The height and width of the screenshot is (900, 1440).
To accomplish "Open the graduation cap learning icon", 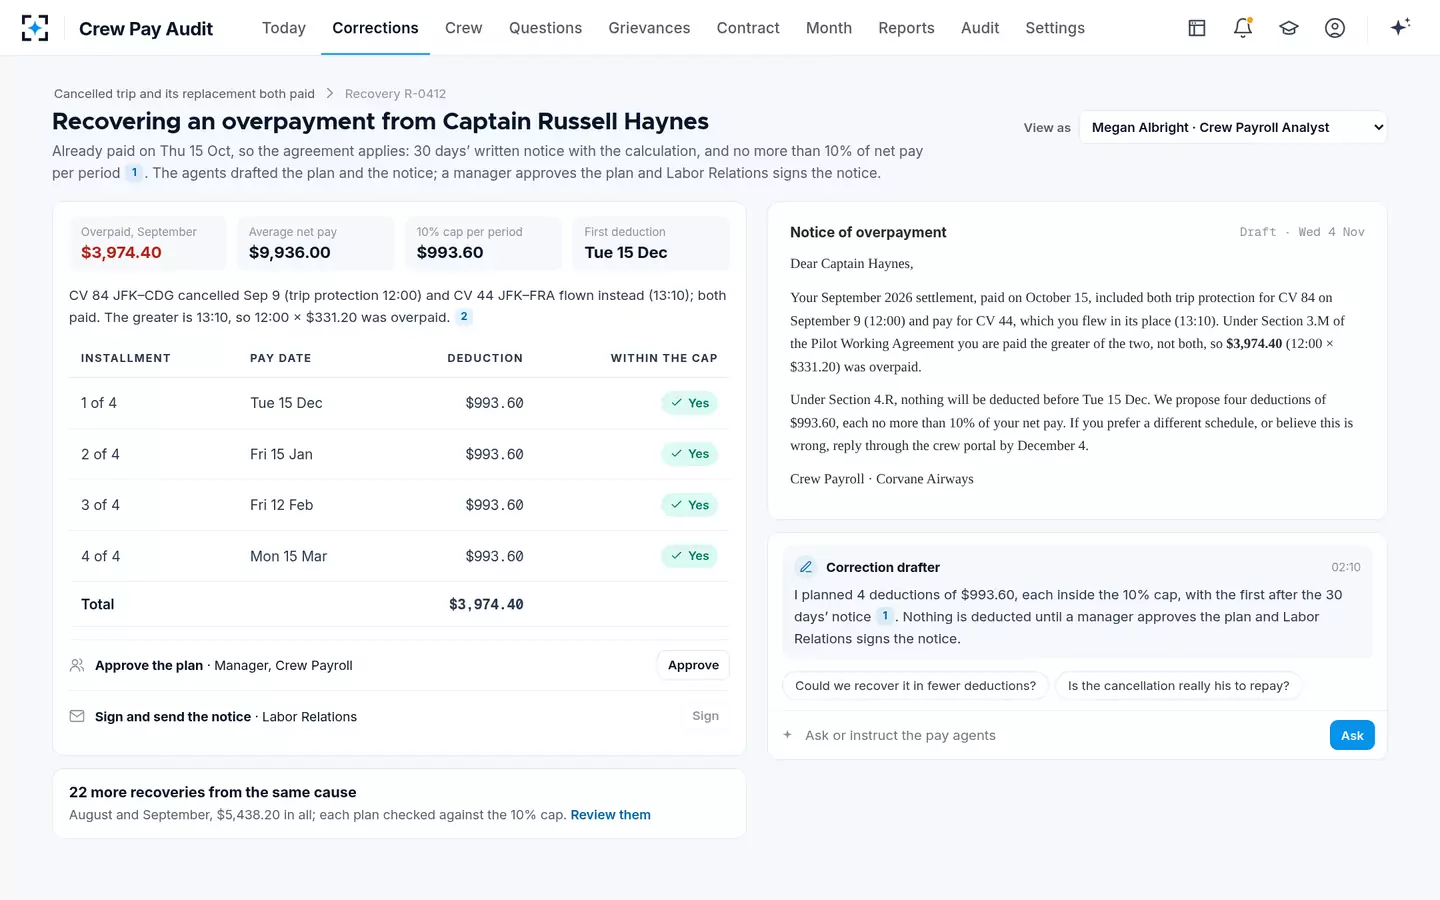I will click(x=1289, y=28).
